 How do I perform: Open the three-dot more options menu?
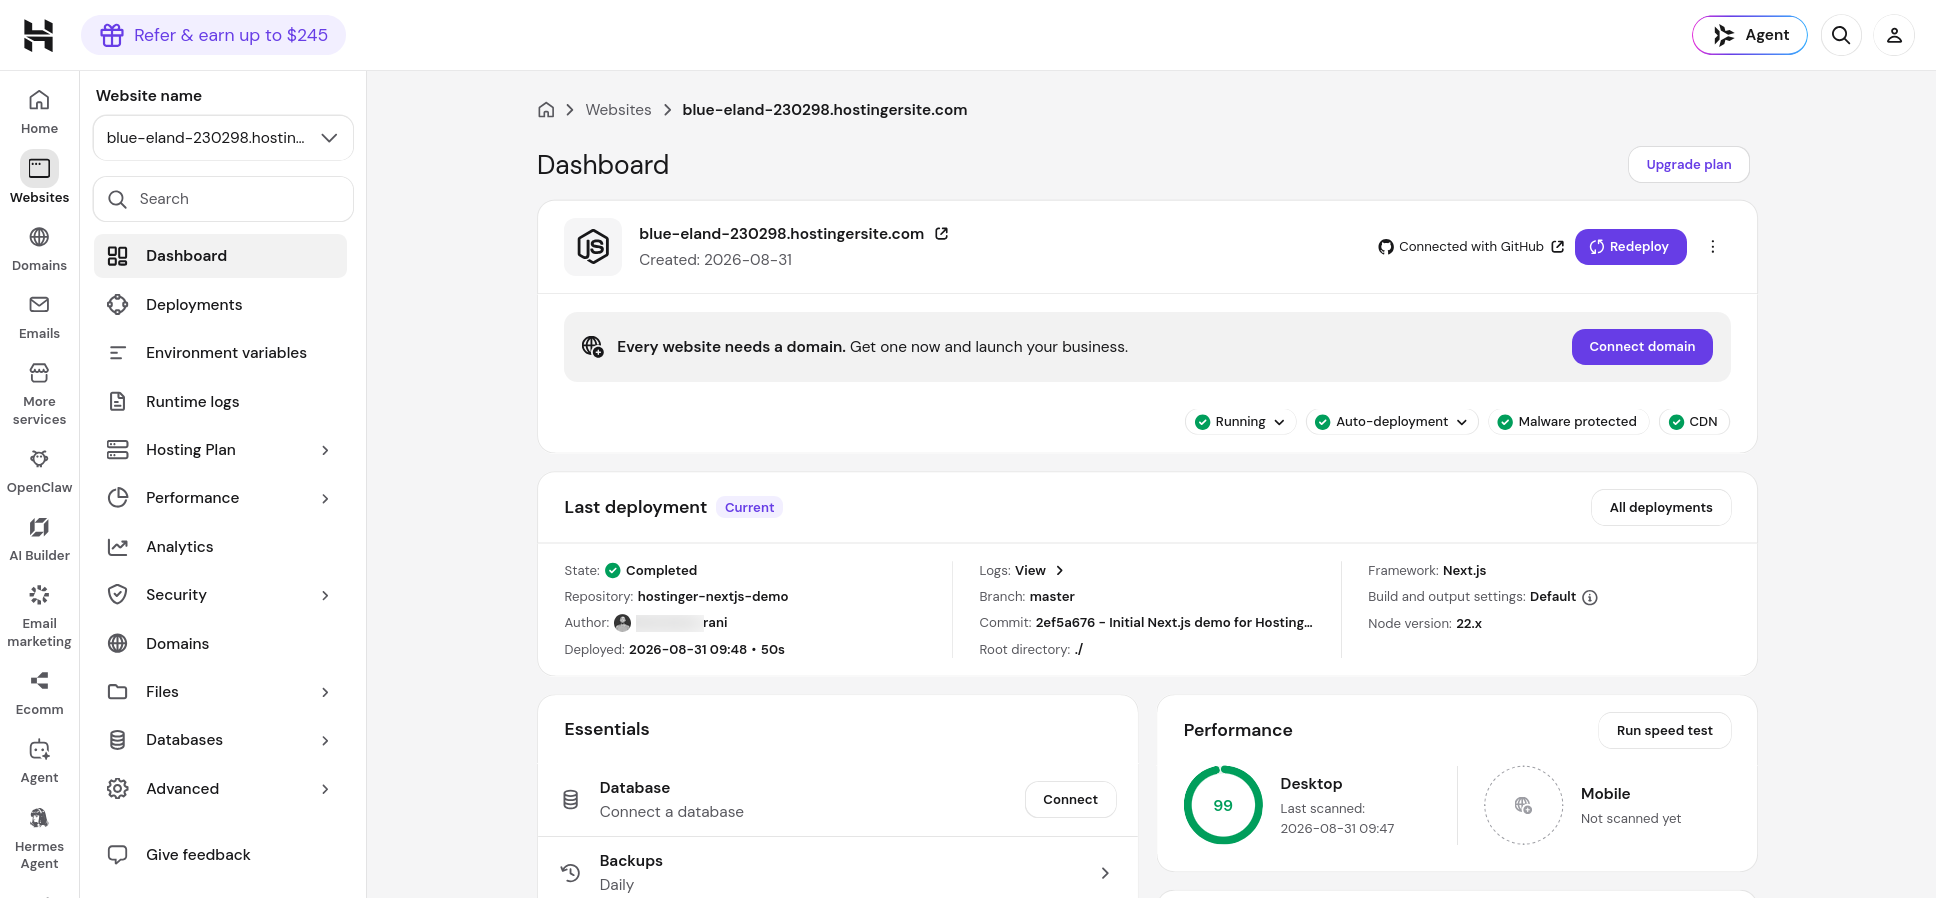1713,247
